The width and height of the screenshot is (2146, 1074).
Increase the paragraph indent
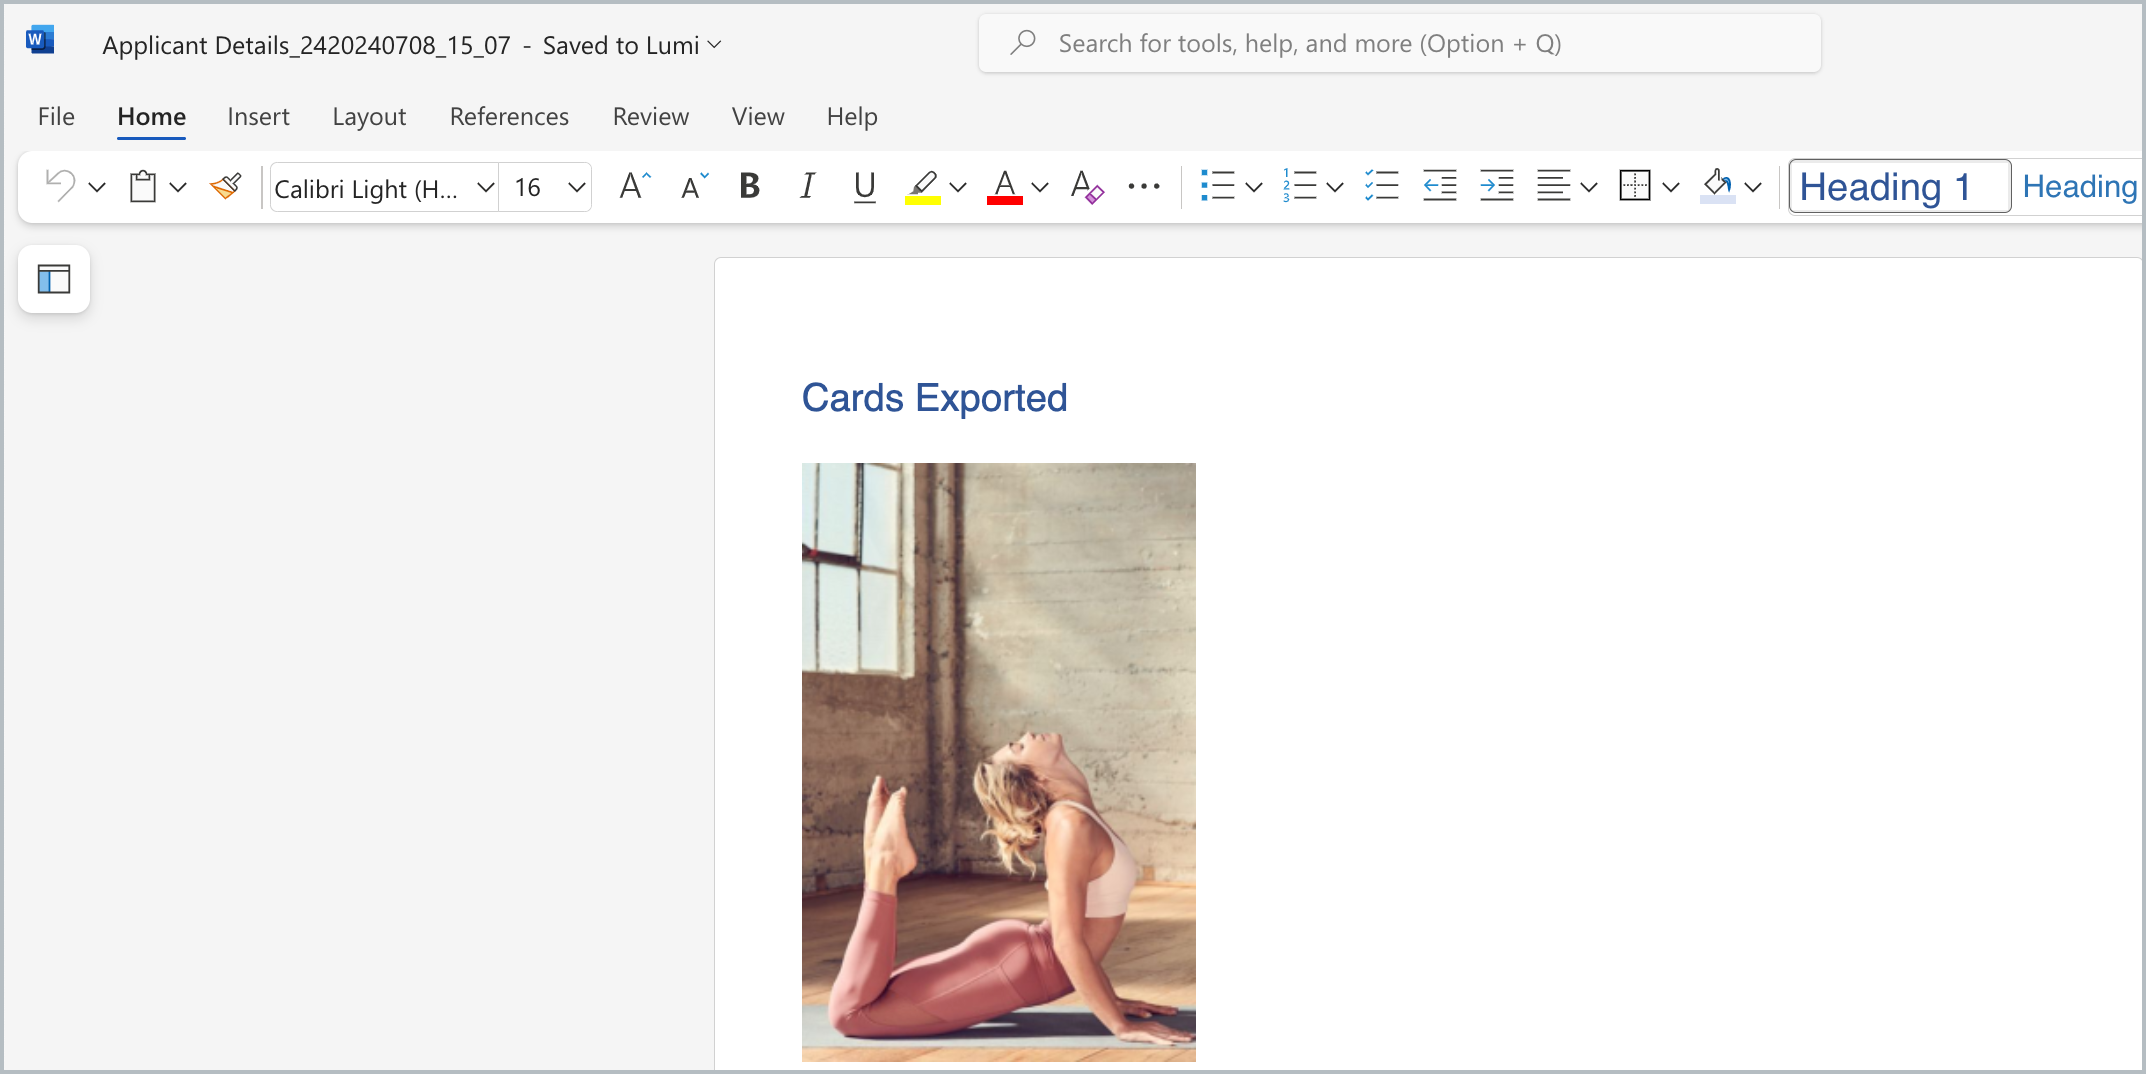pos(1496,187)
